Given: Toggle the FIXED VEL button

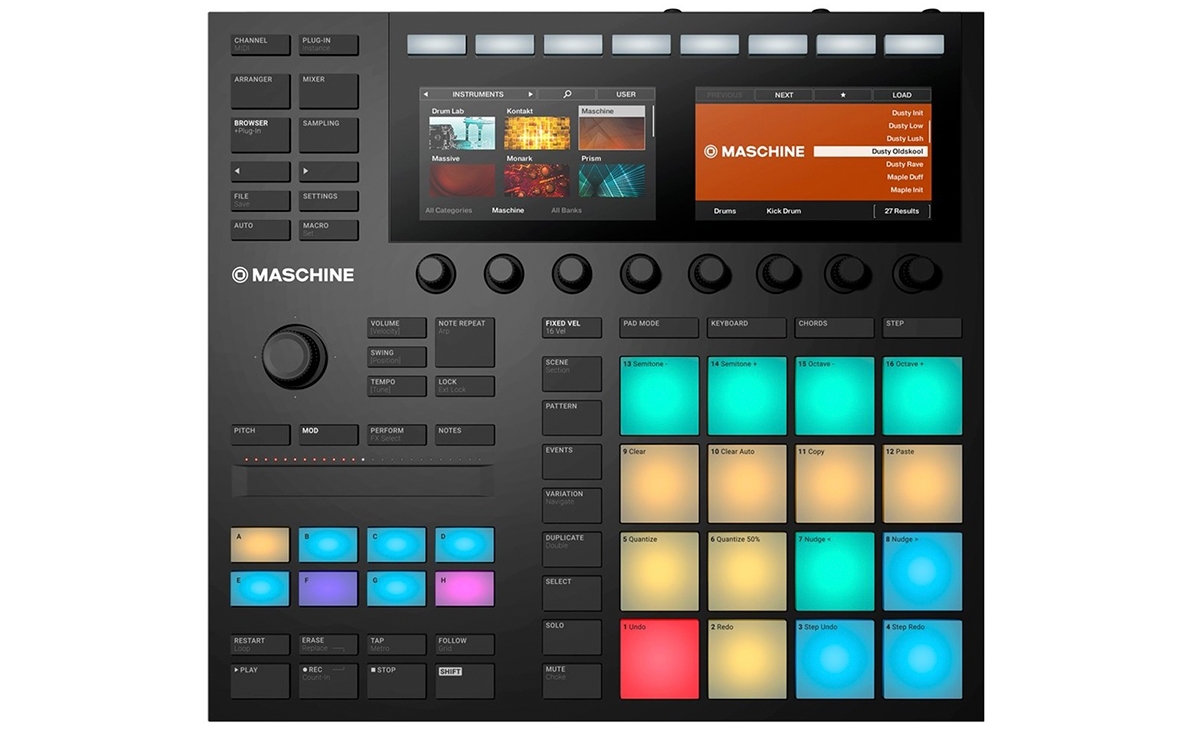Looking at the screenshot, I should (572, 328).
